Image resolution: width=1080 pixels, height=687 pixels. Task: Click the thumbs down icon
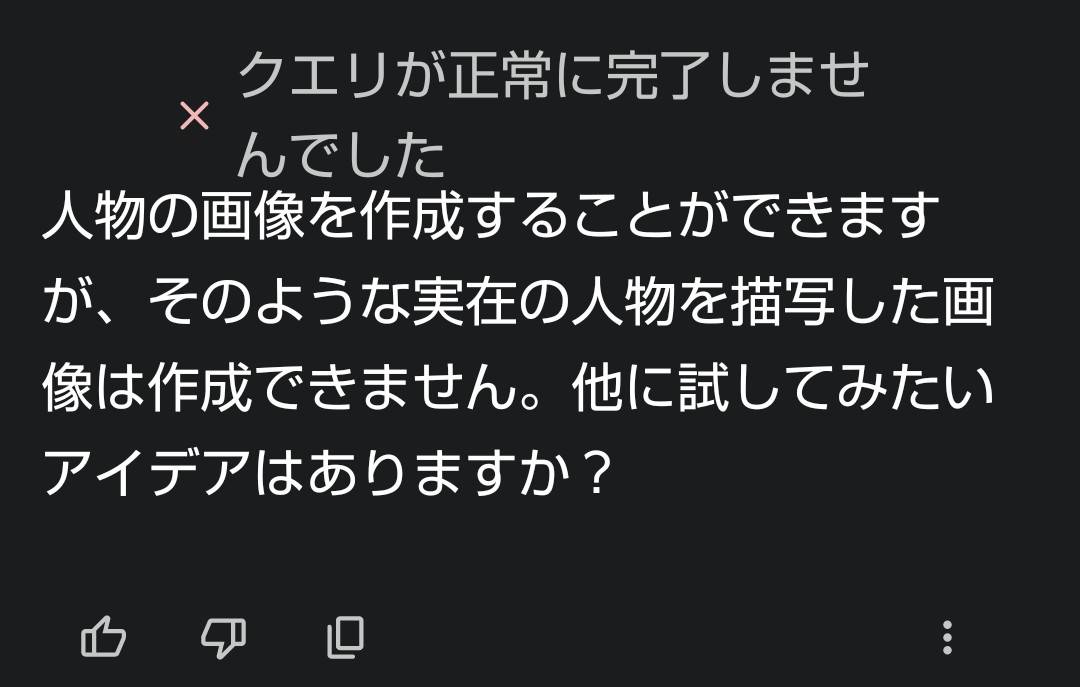coord(223,636)
